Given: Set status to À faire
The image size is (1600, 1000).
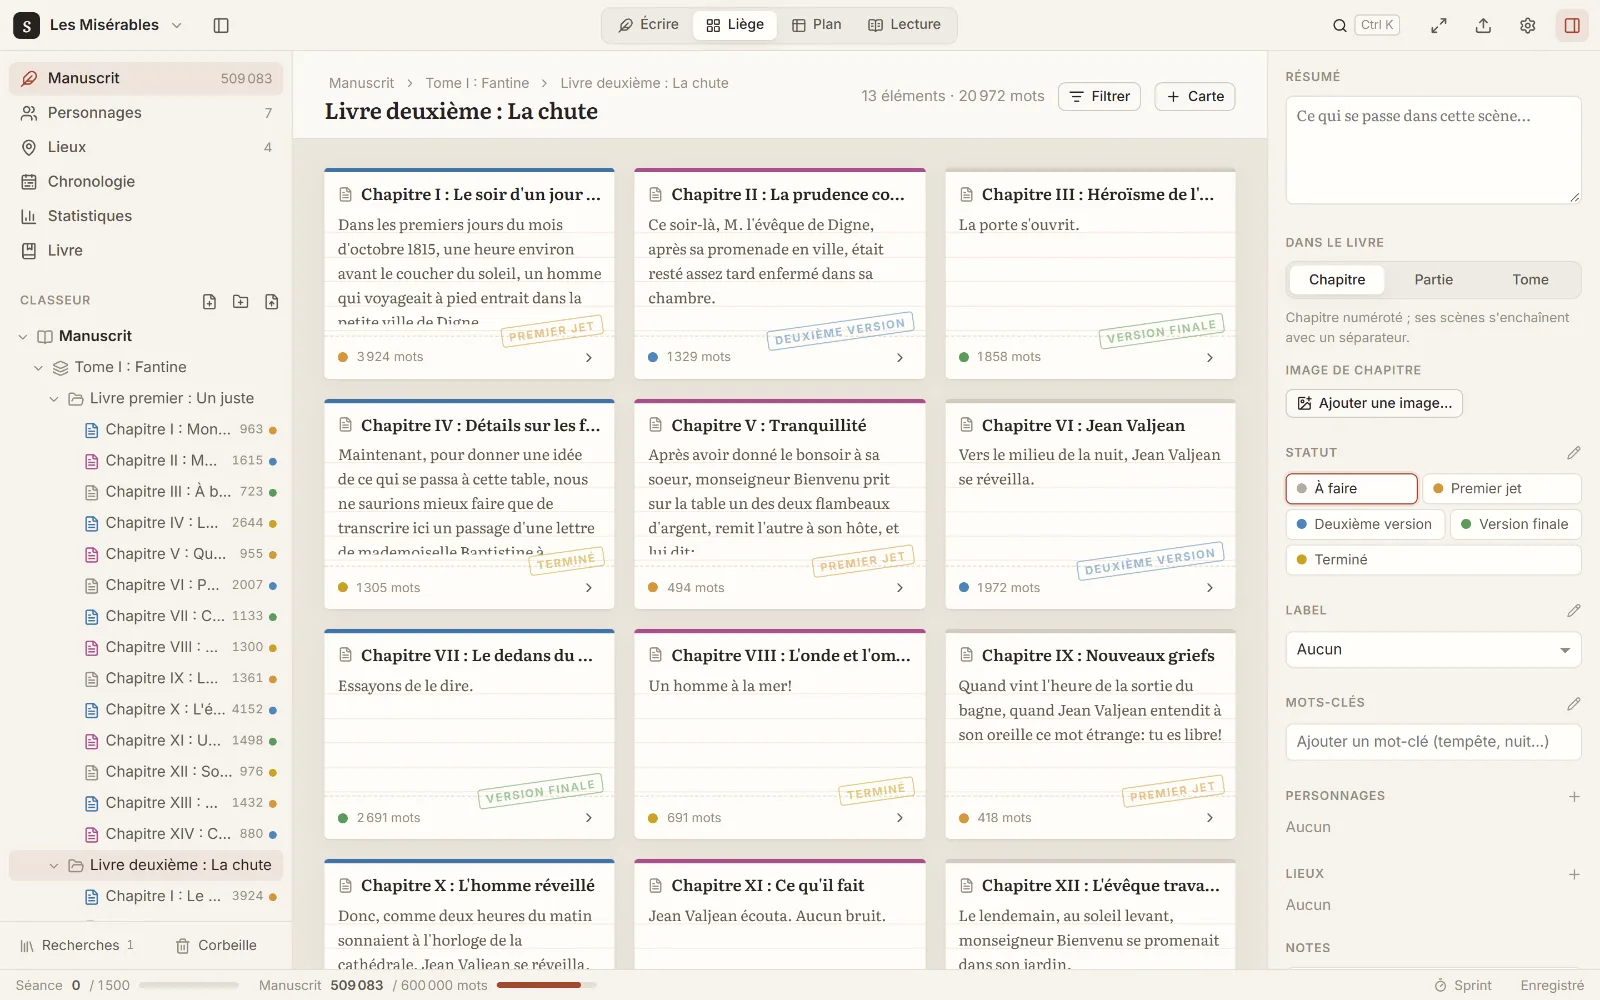Looking at the screenshot, I should (x=1351, y=488).
